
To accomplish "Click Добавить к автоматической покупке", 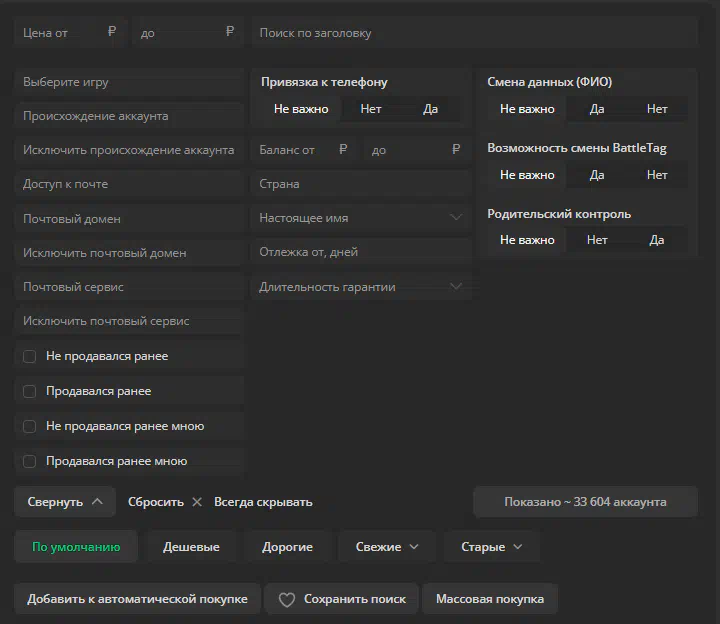I will tap(137, 599).
